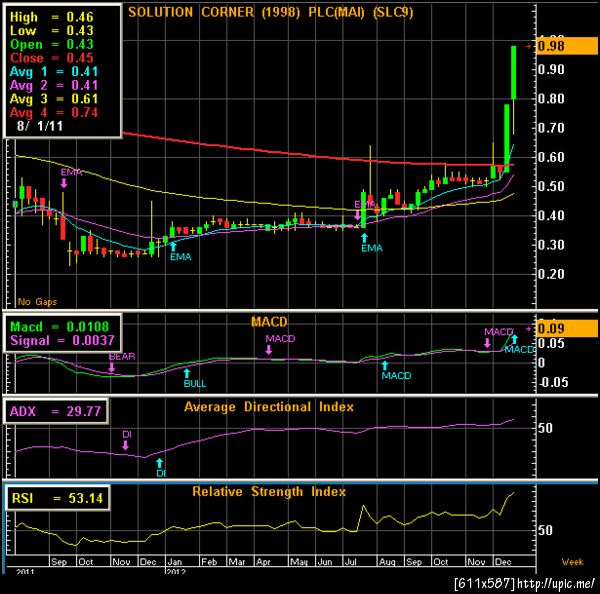This screenshot has width=600, height=594.
Task: Click the pink DI down-arrow marker
Action: click(x=126, y=445)
